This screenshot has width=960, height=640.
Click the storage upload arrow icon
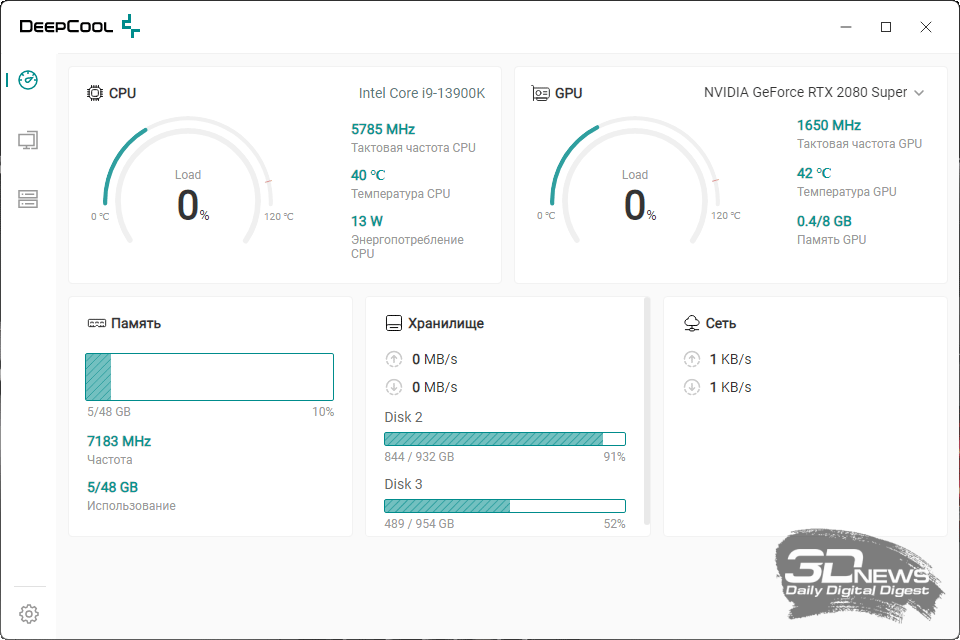[x=394, y=359]
